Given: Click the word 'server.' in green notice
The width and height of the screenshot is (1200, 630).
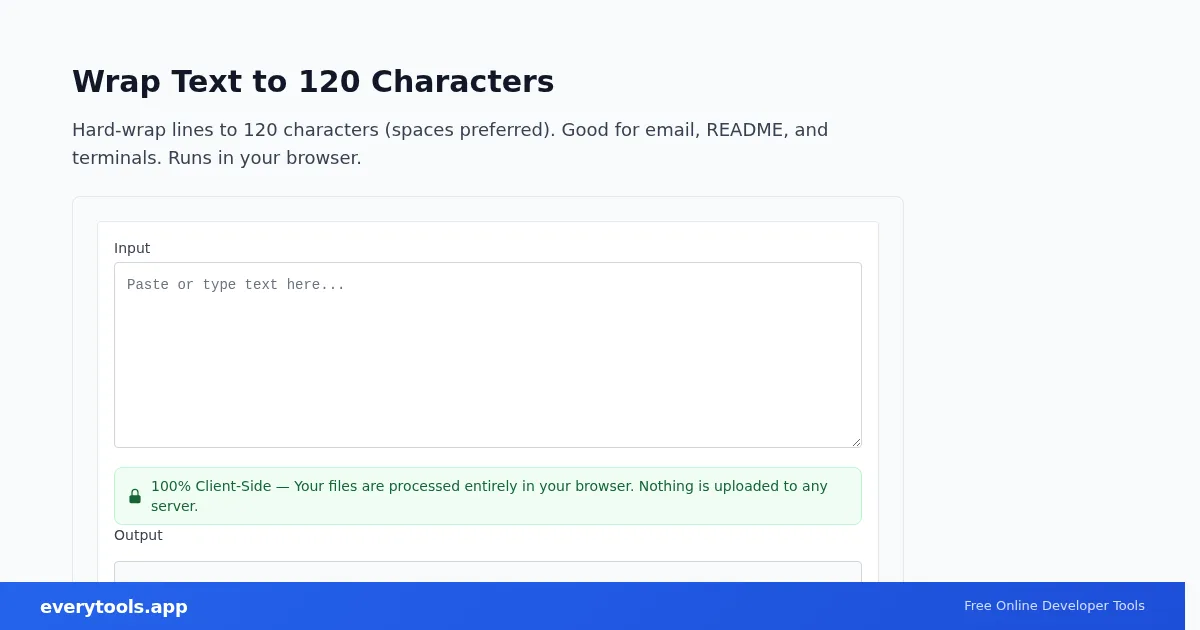Looking at the screenshot, I should click(175, 506).
